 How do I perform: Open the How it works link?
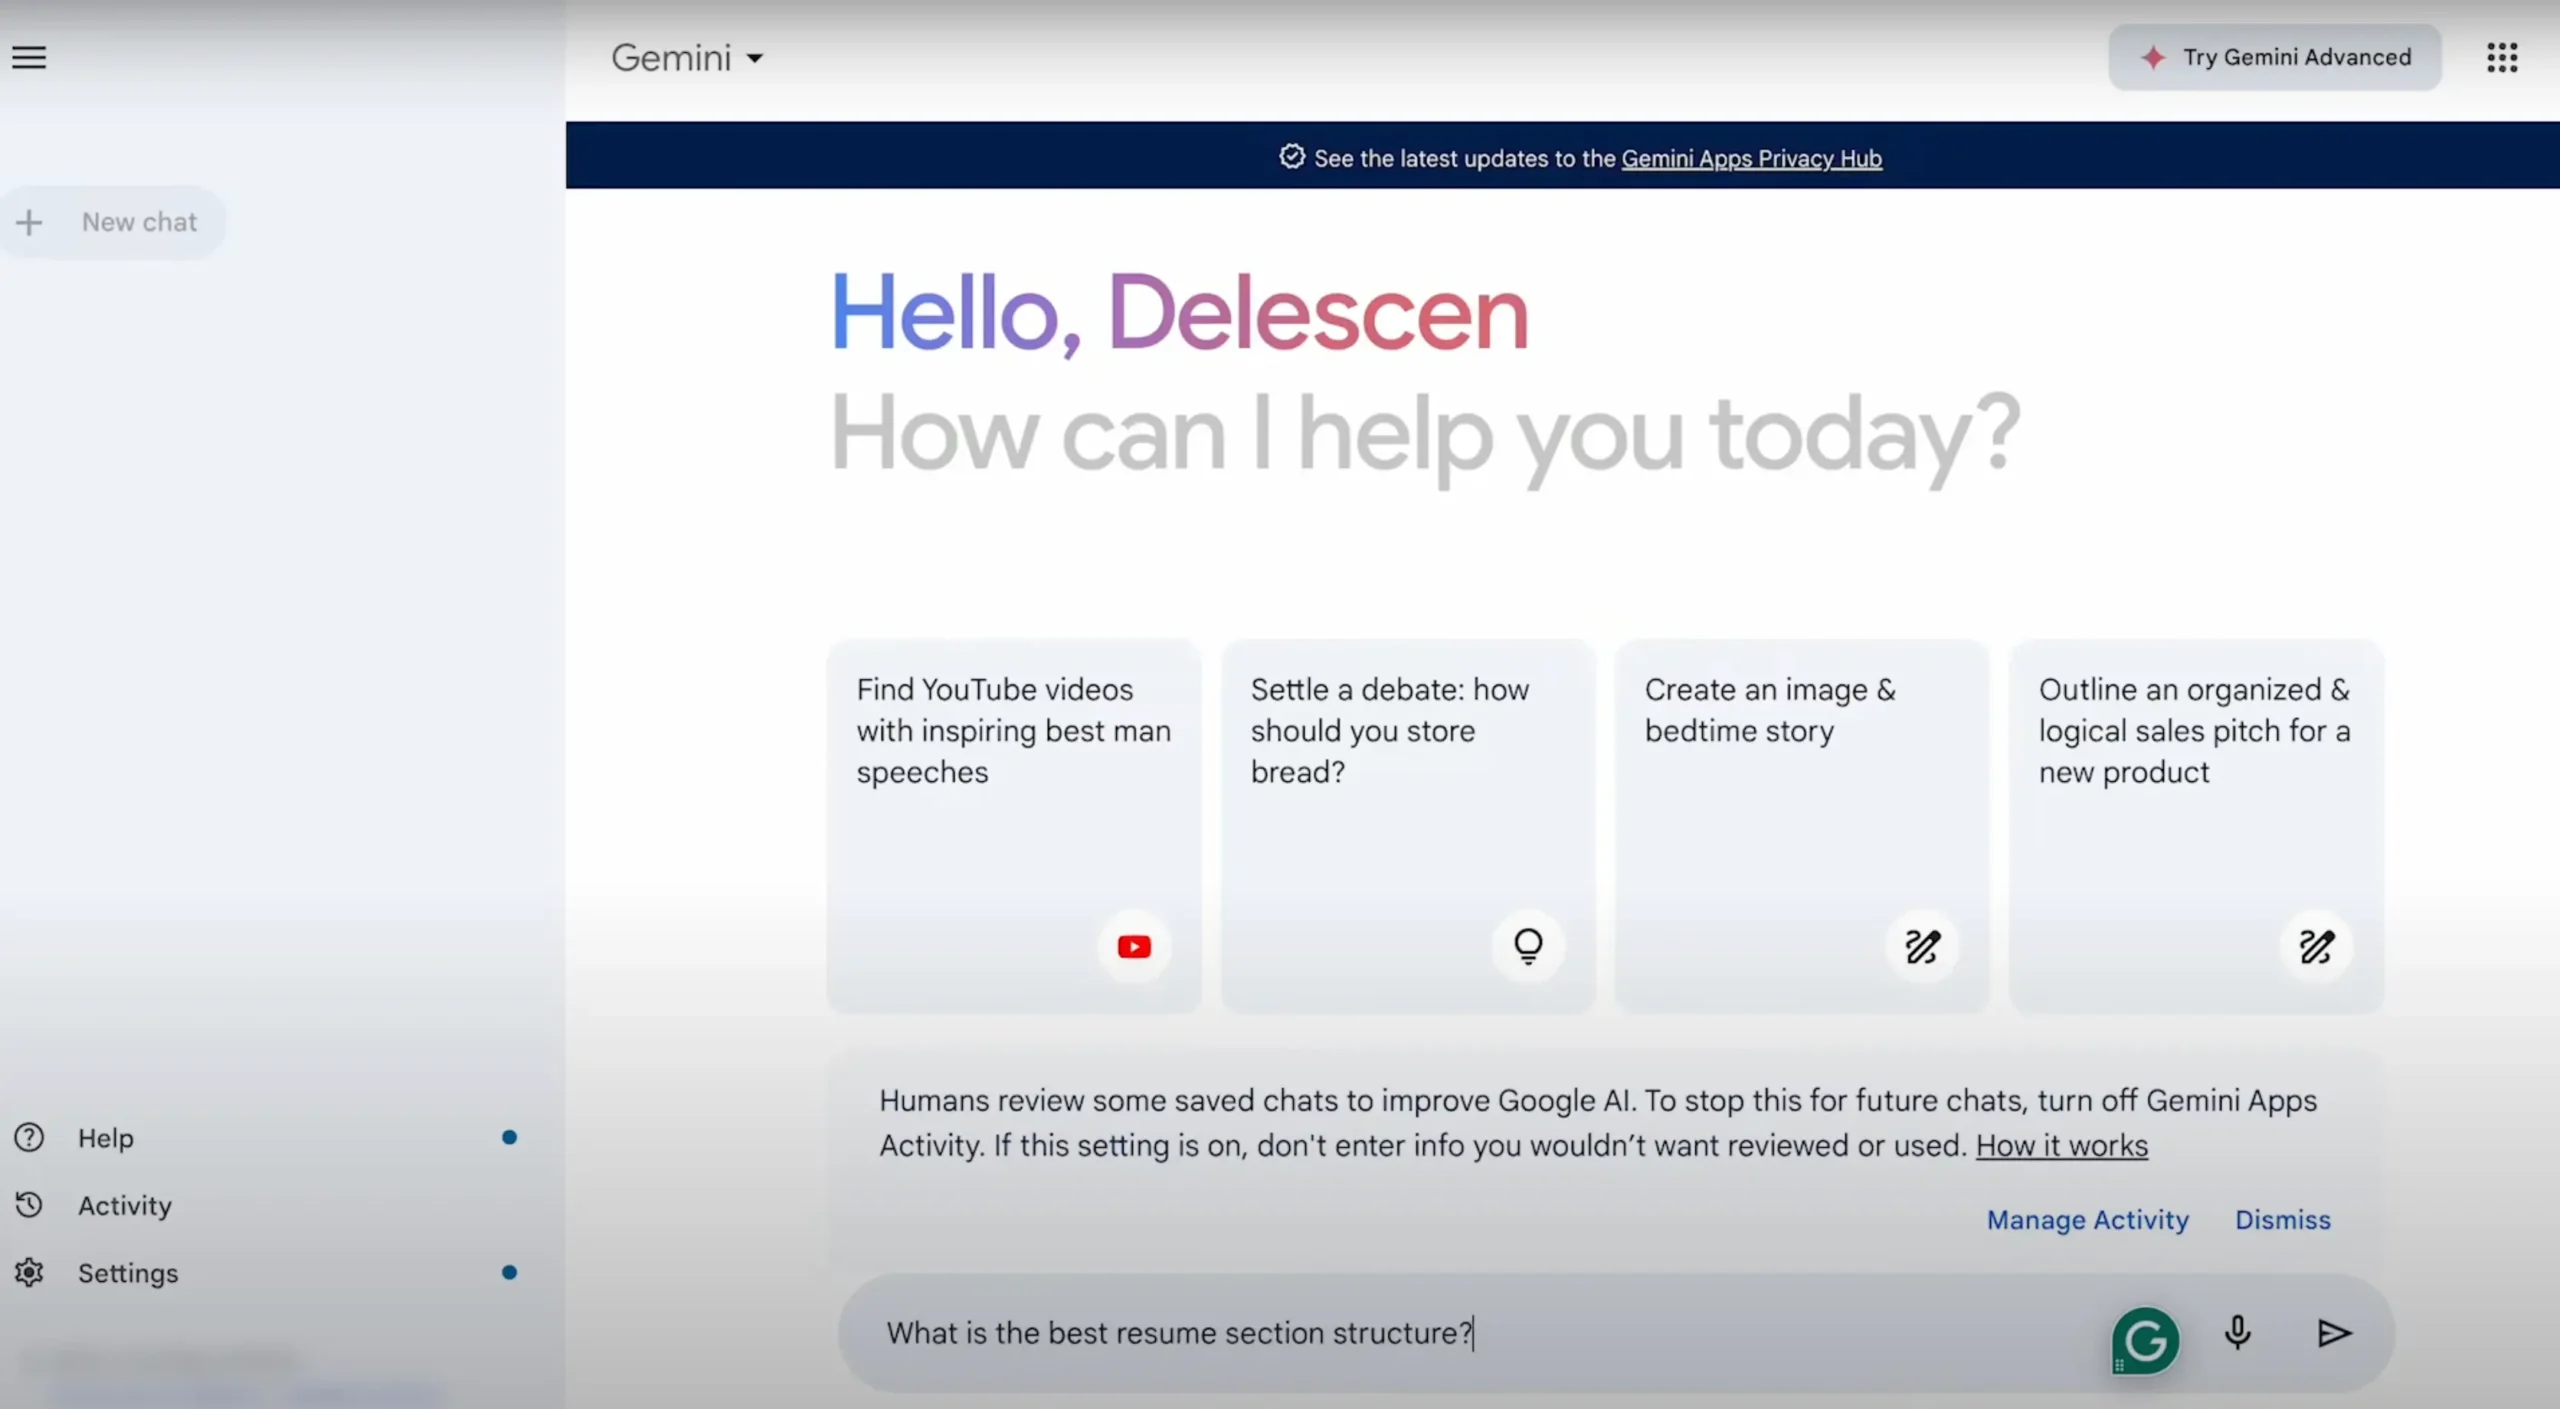click(x=2062, y=1145)
